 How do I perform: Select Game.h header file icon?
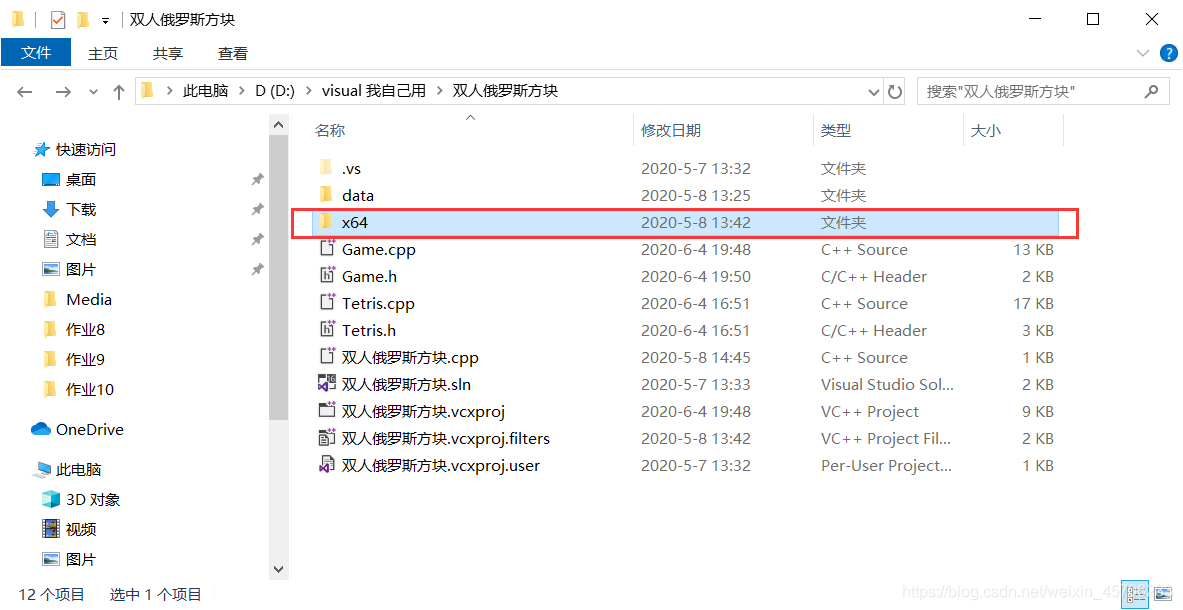point(327,275)
